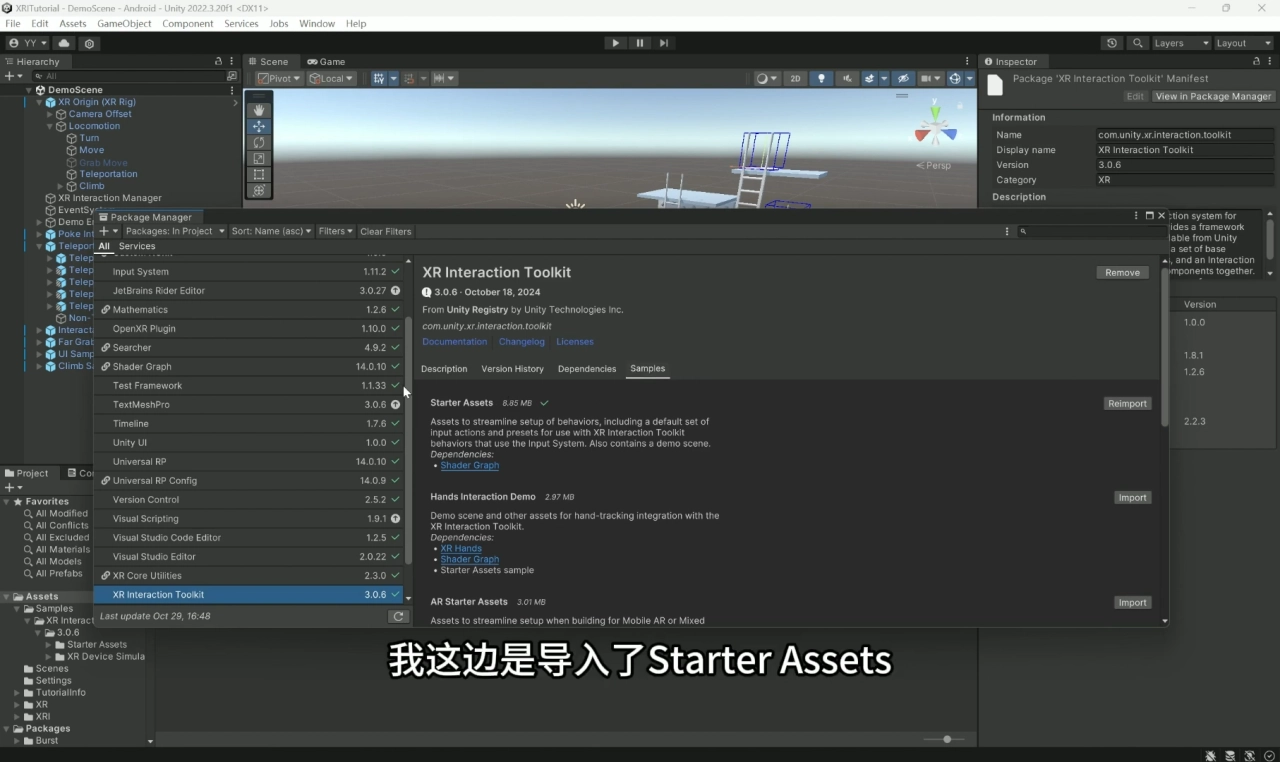The height and width of the screenshot is (762, 1280).
Task: Open the Description tab
Action: [444, 369]
